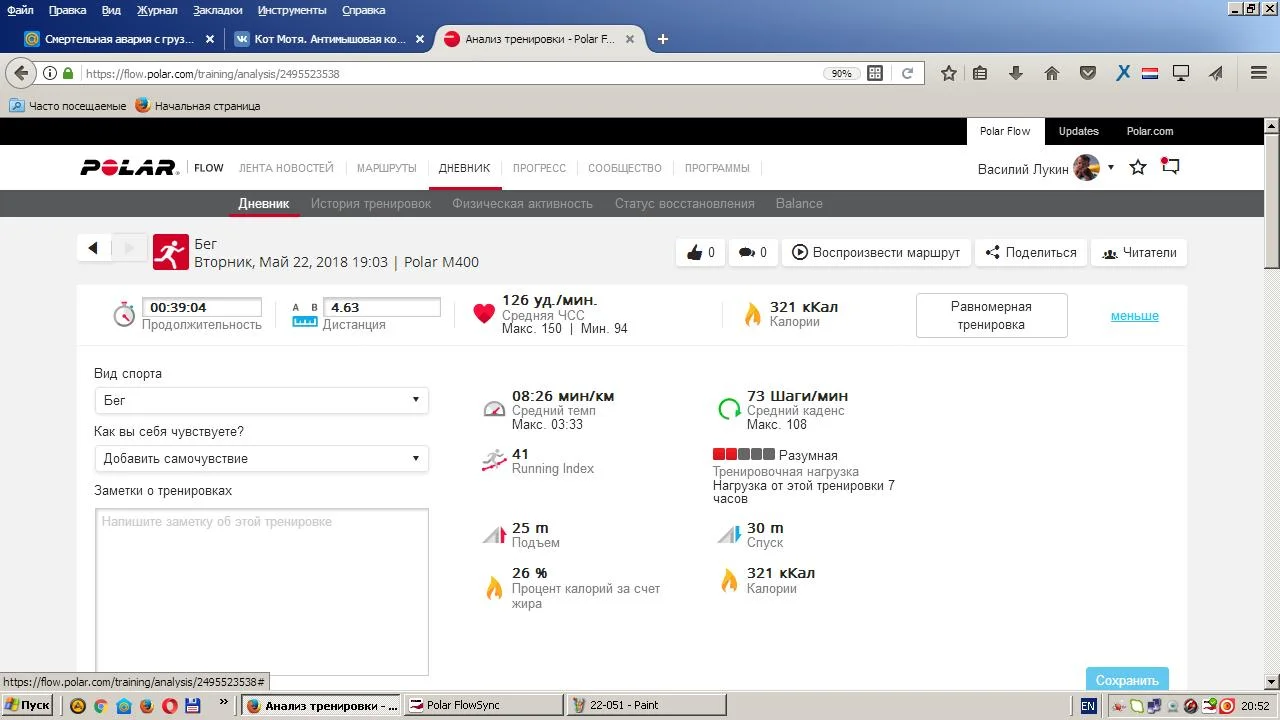Click the Читатели button
This screenshot has width=1280, height=720.
1139,252
